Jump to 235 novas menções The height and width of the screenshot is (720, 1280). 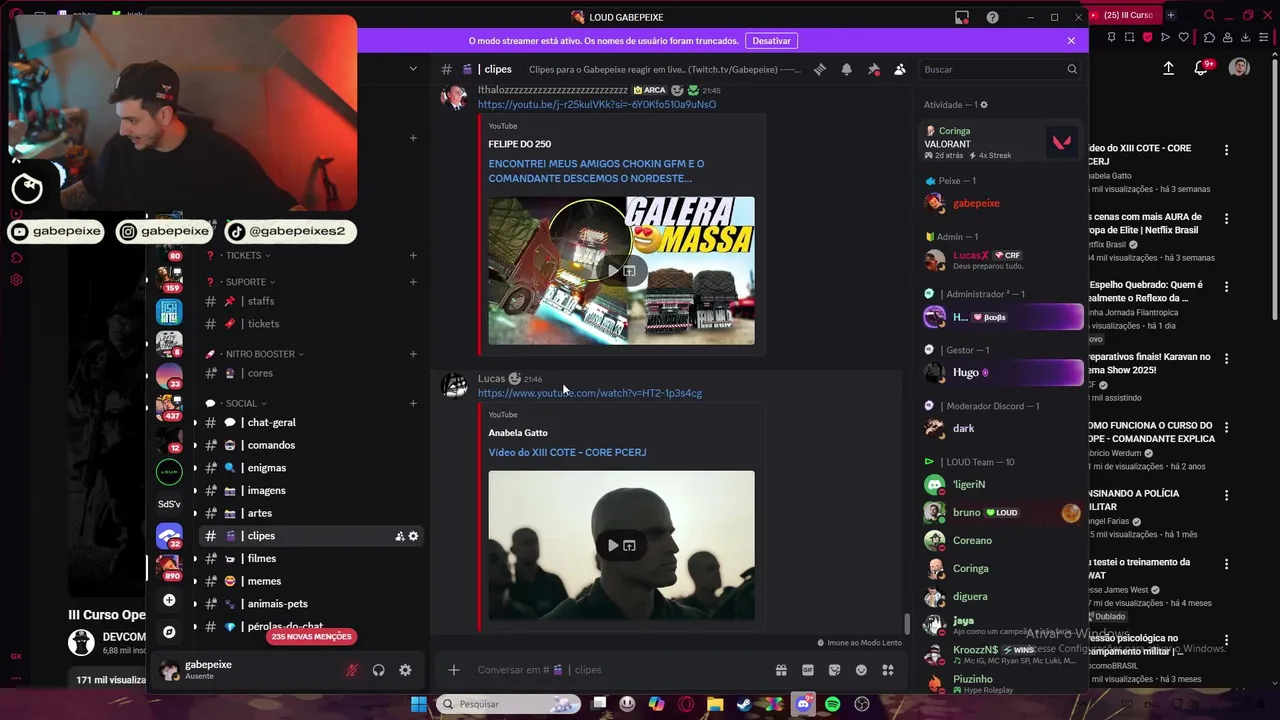(311, 636)
